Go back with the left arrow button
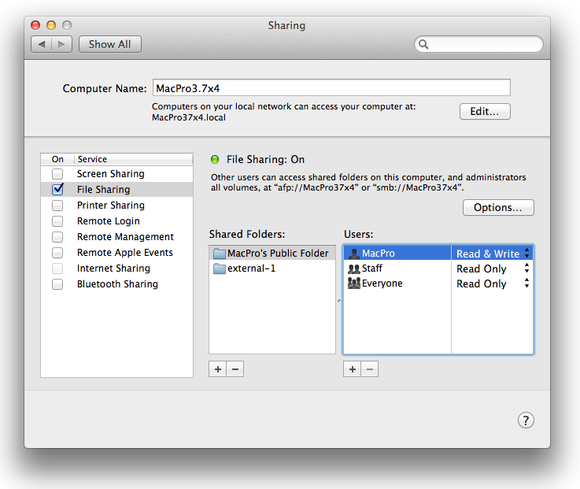This screenshot has width=580, height=489. pyautogui.click(x=41, y=44)
